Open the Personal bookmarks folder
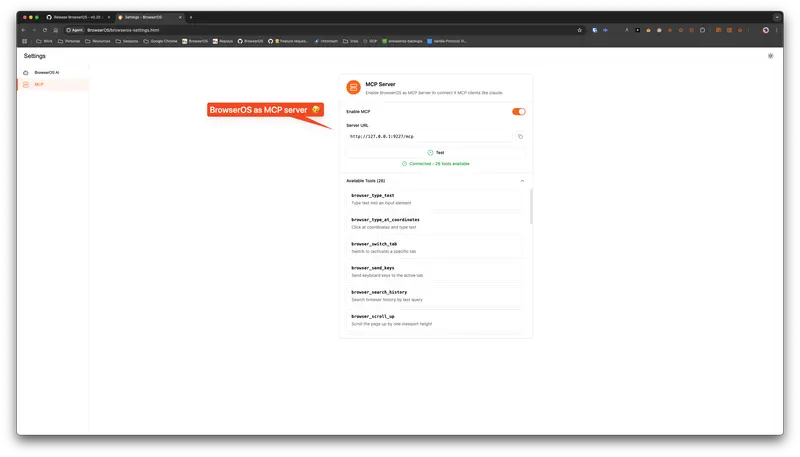The width and height of the screenshot is (800, 457). pos(69,41)
